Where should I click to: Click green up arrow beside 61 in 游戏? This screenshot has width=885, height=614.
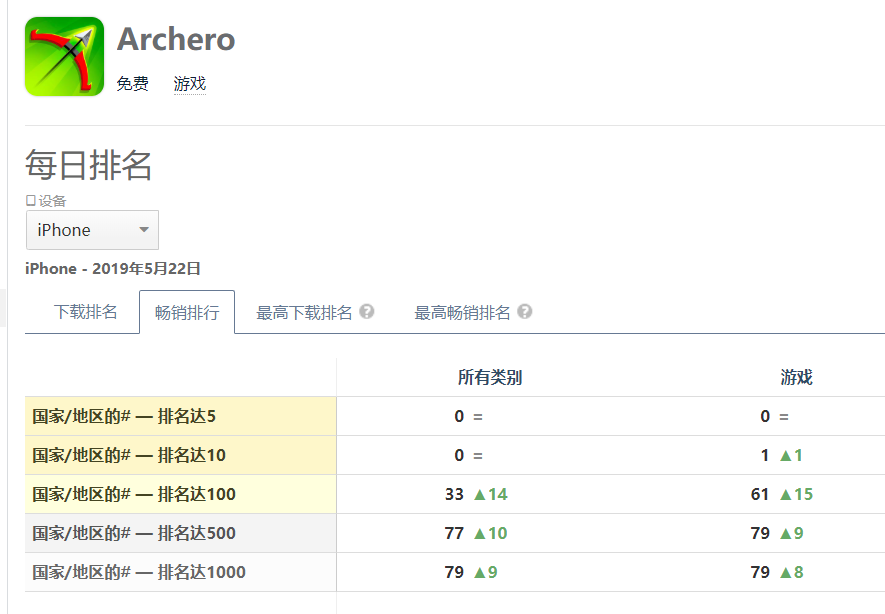coord(785,494)
